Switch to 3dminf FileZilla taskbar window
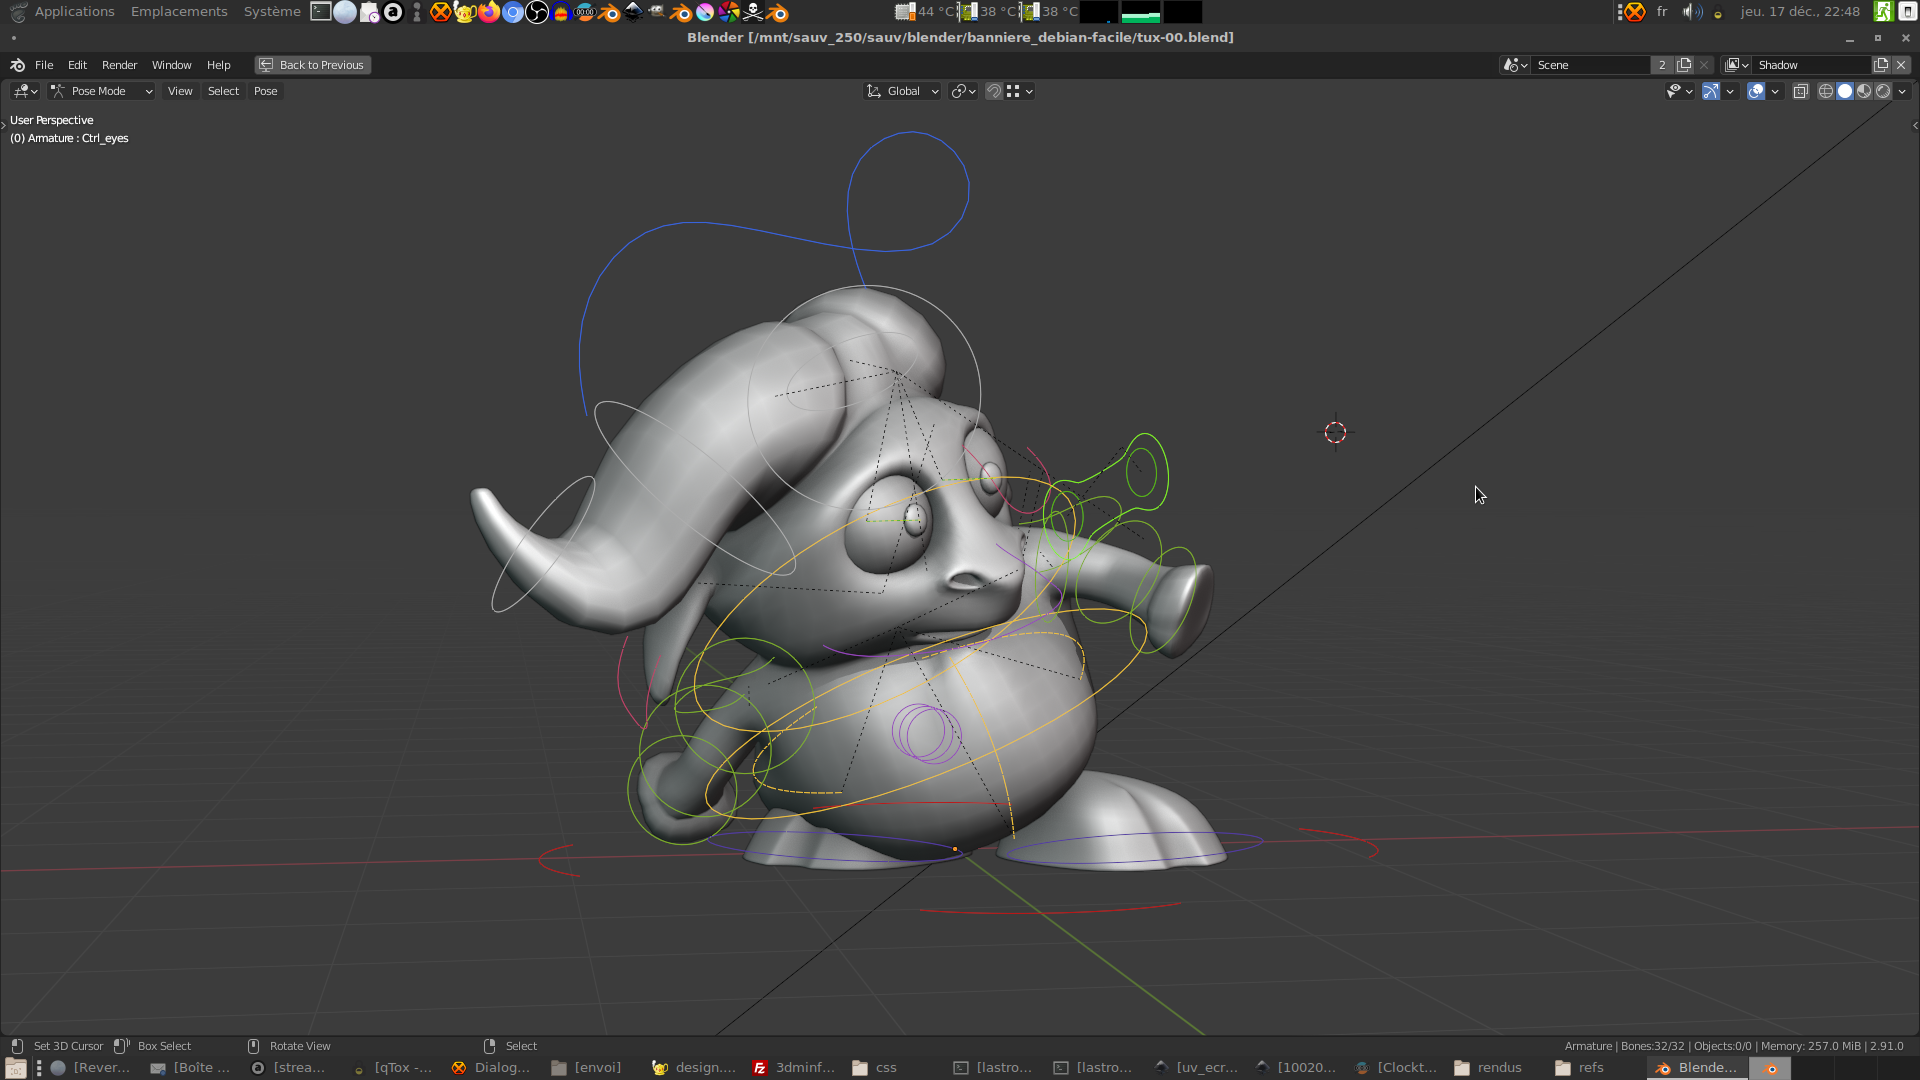 (794, 1068)
